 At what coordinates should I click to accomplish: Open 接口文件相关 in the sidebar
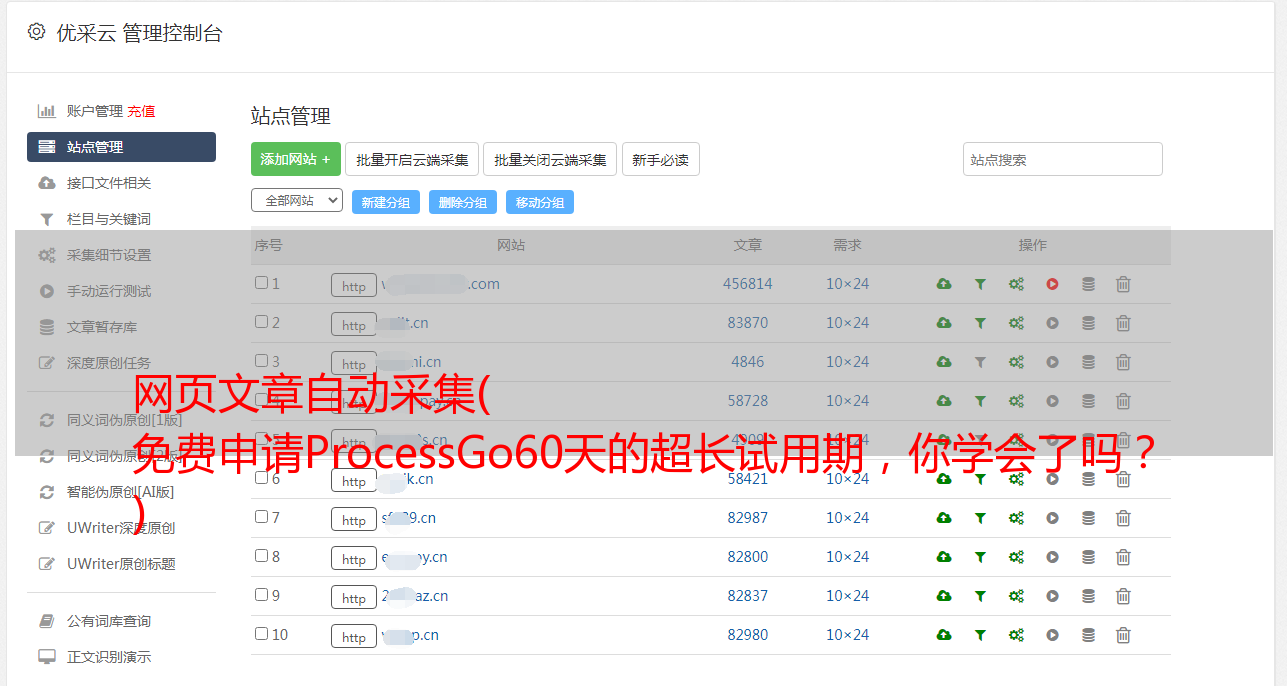(x=109, y=183)
